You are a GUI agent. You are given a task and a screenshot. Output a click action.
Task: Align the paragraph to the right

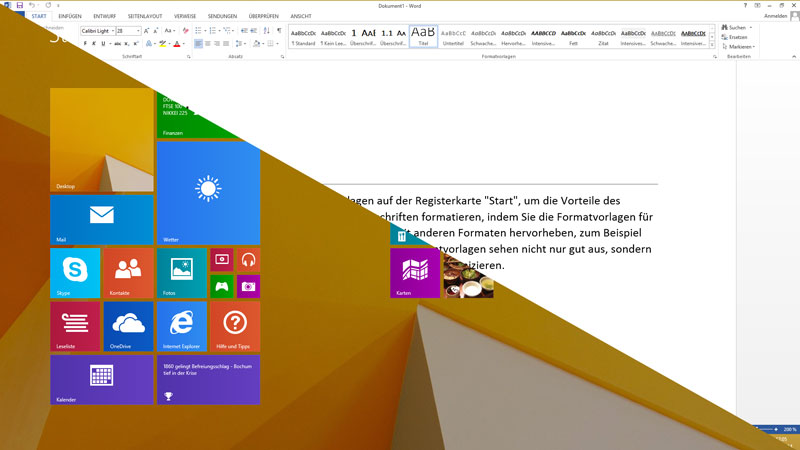217,44
